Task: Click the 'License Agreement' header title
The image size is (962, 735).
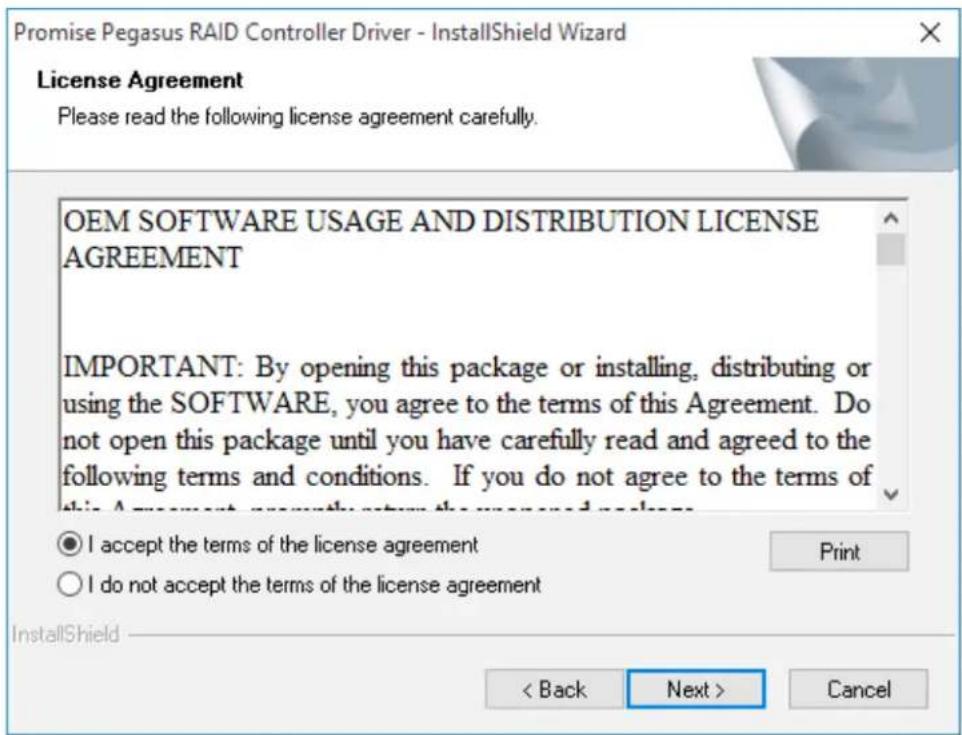Action: coord(140,80)
